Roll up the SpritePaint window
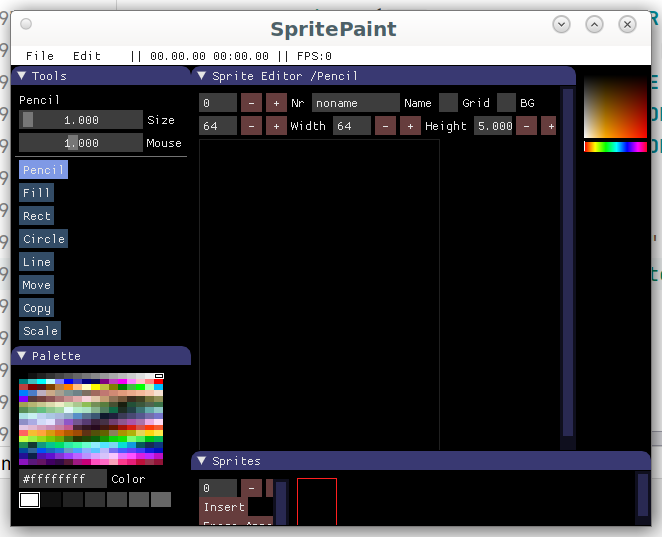Screen dimensions: 662x537 click(x=561, y=24)
